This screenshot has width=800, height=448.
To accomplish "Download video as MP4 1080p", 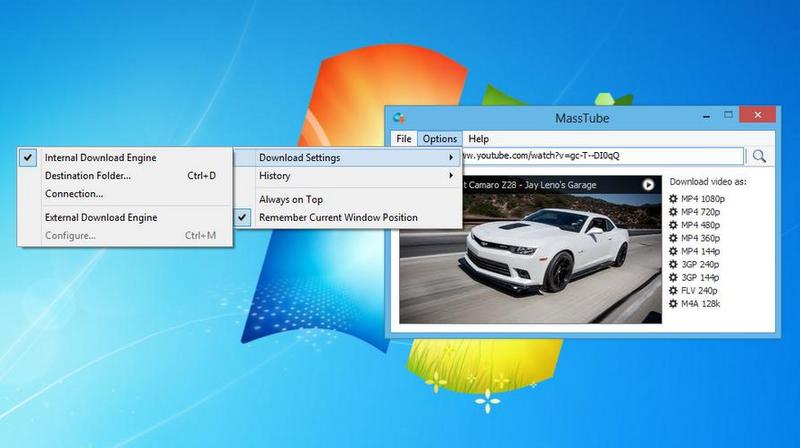I will point(703,198).
